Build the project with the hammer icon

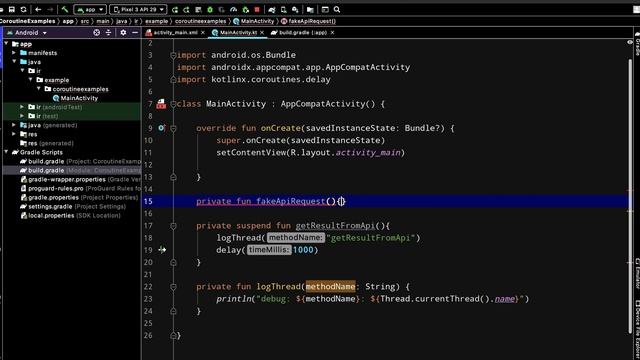(x=65, y=9)
